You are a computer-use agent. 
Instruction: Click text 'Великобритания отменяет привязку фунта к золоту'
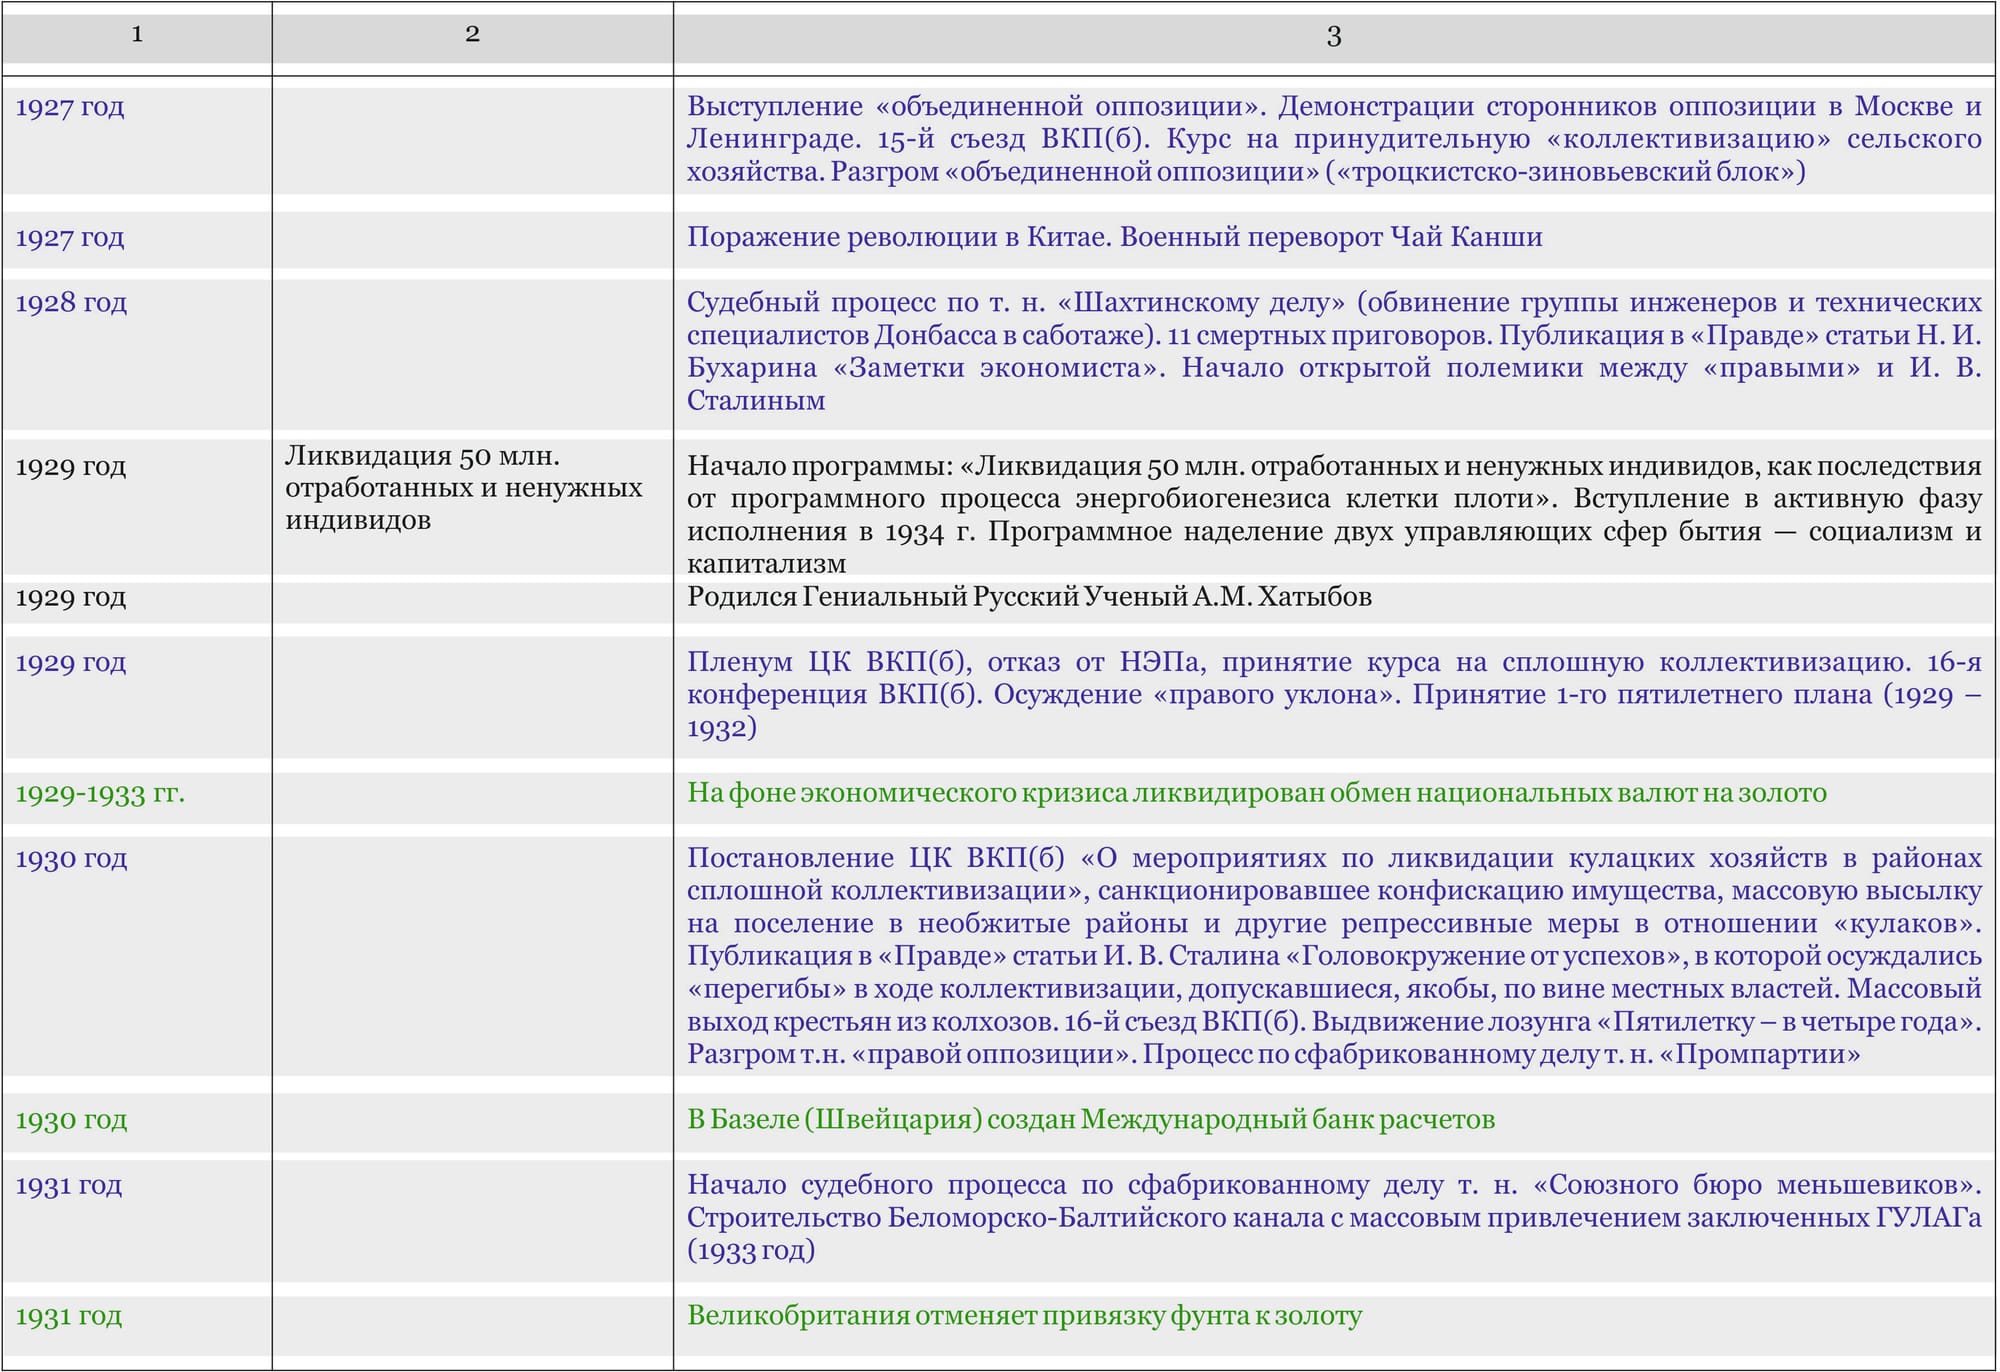1024,1316
